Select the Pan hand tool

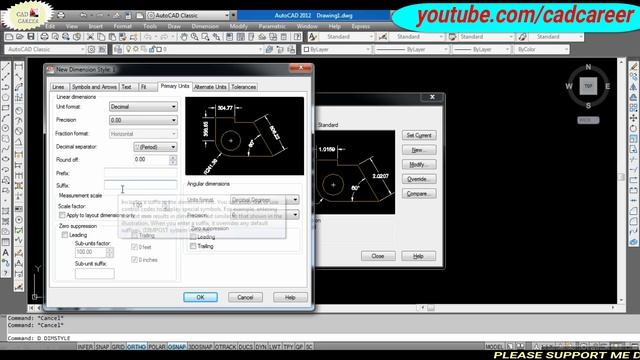184,37
